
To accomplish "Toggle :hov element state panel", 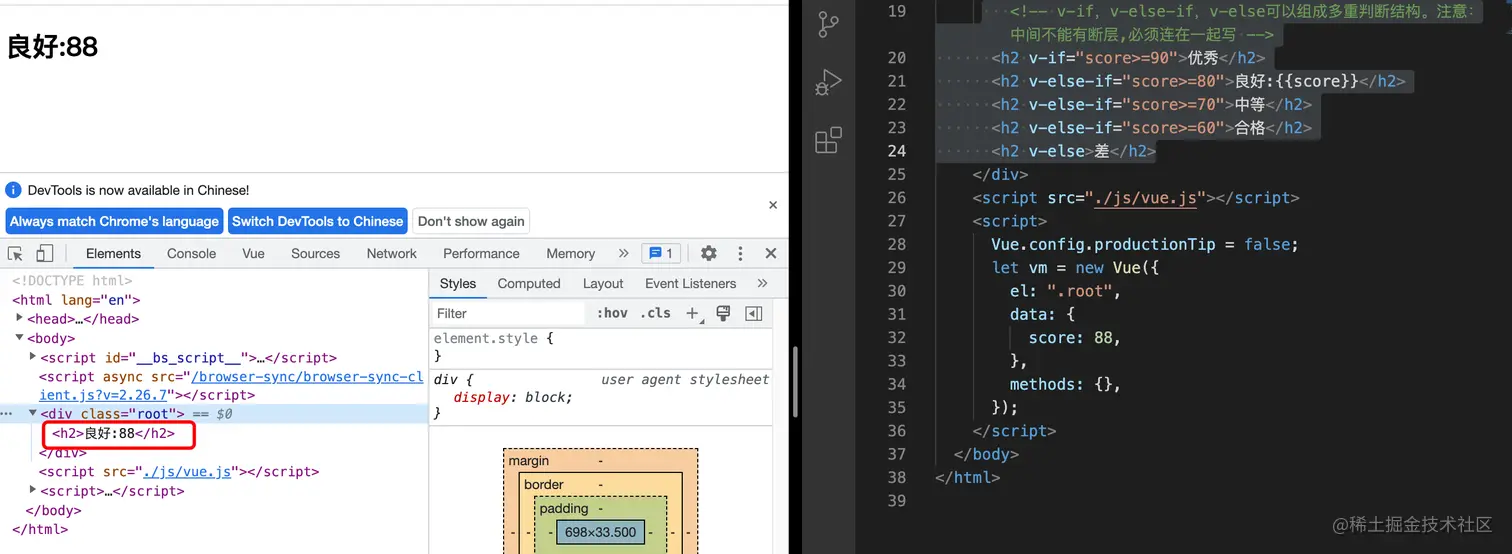I will (612, 313).
